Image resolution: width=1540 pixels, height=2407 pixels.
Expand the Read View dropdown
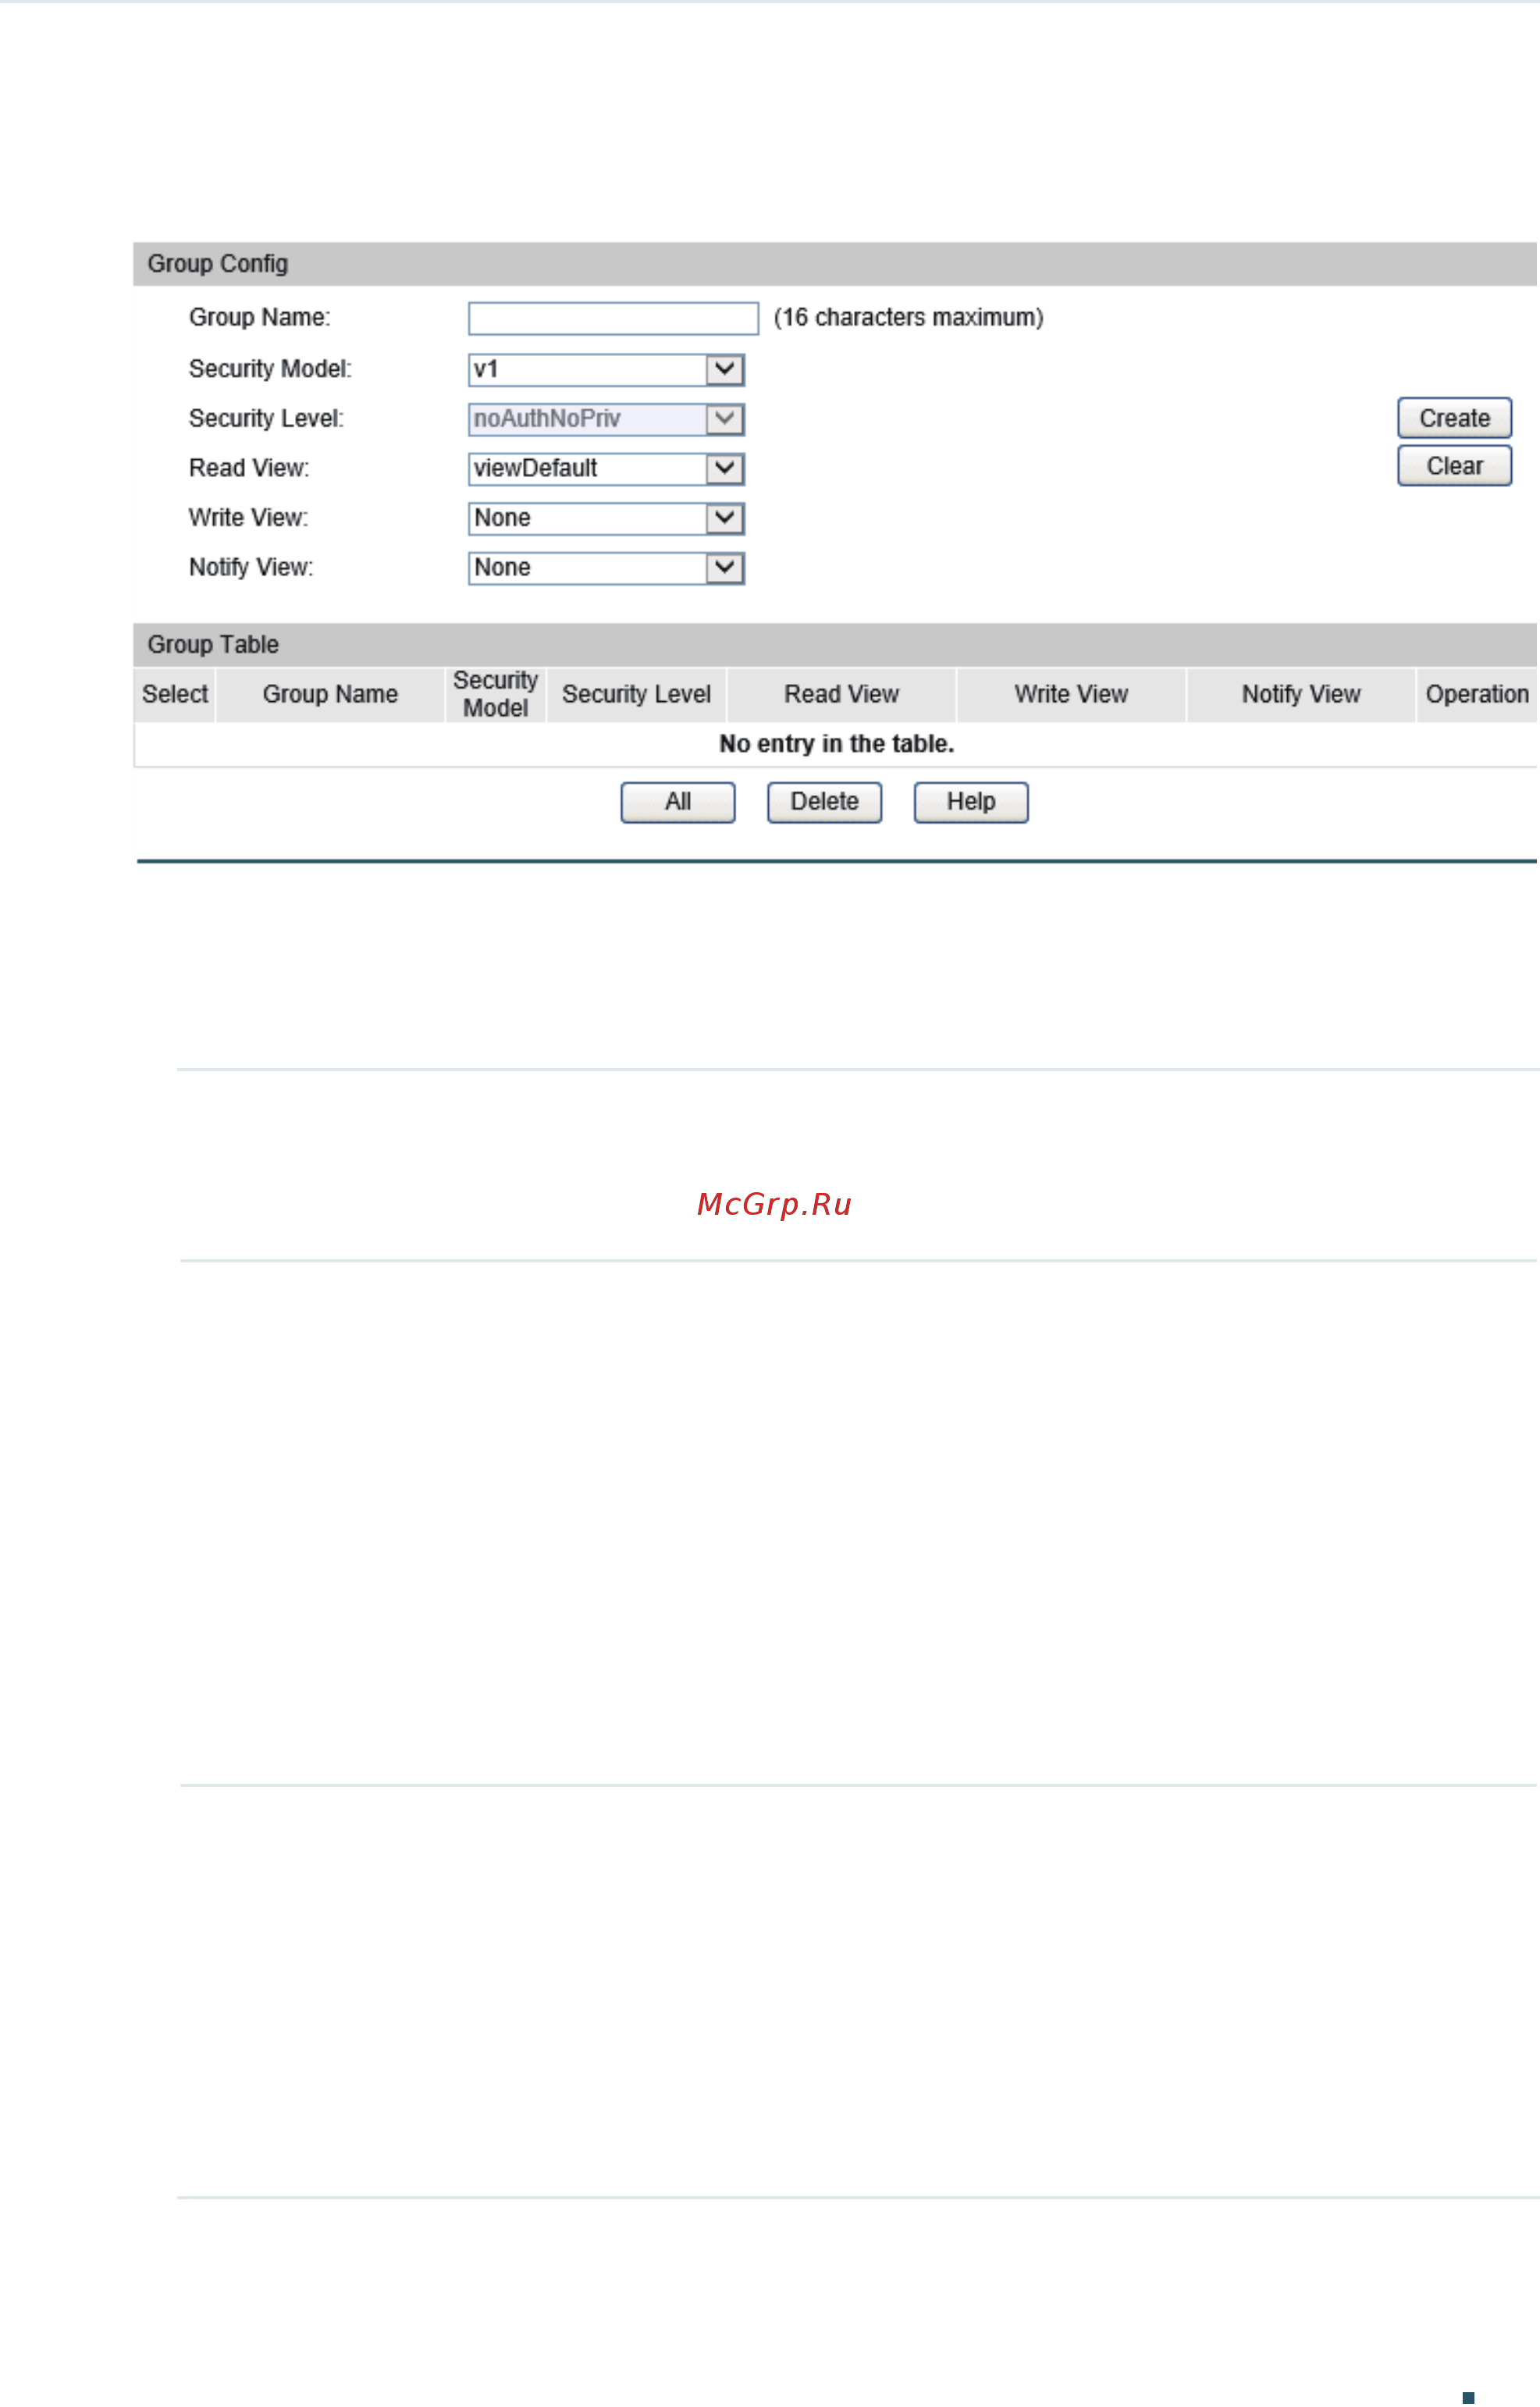coord(606,468)
